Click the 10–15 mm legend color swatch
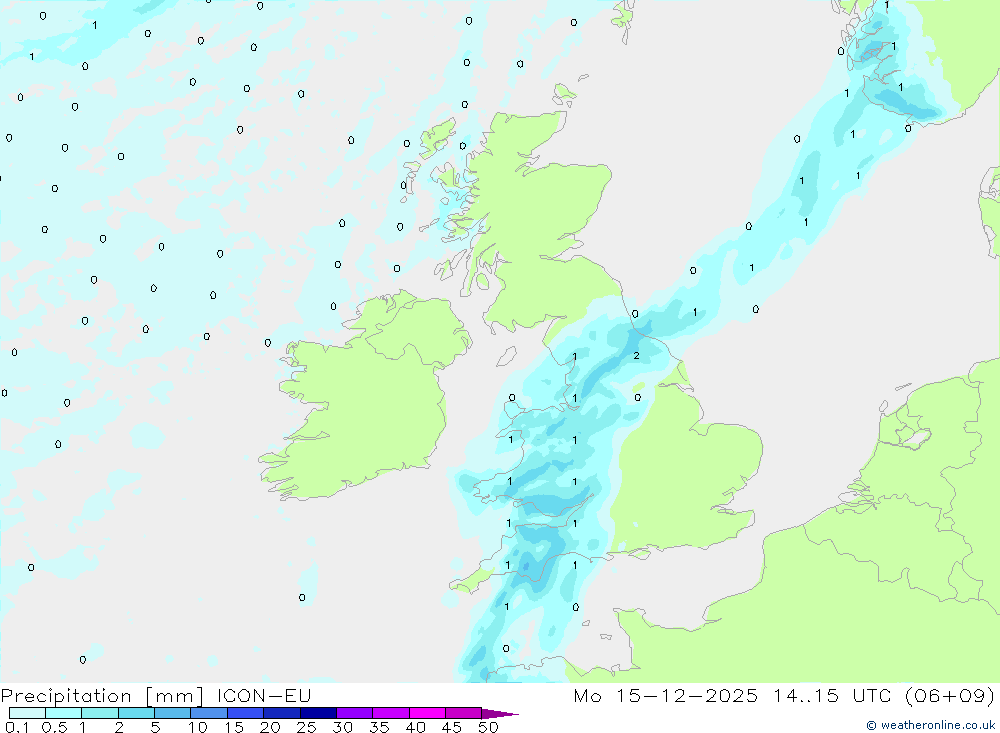The image size is (1000, 733). click(209, 713)
